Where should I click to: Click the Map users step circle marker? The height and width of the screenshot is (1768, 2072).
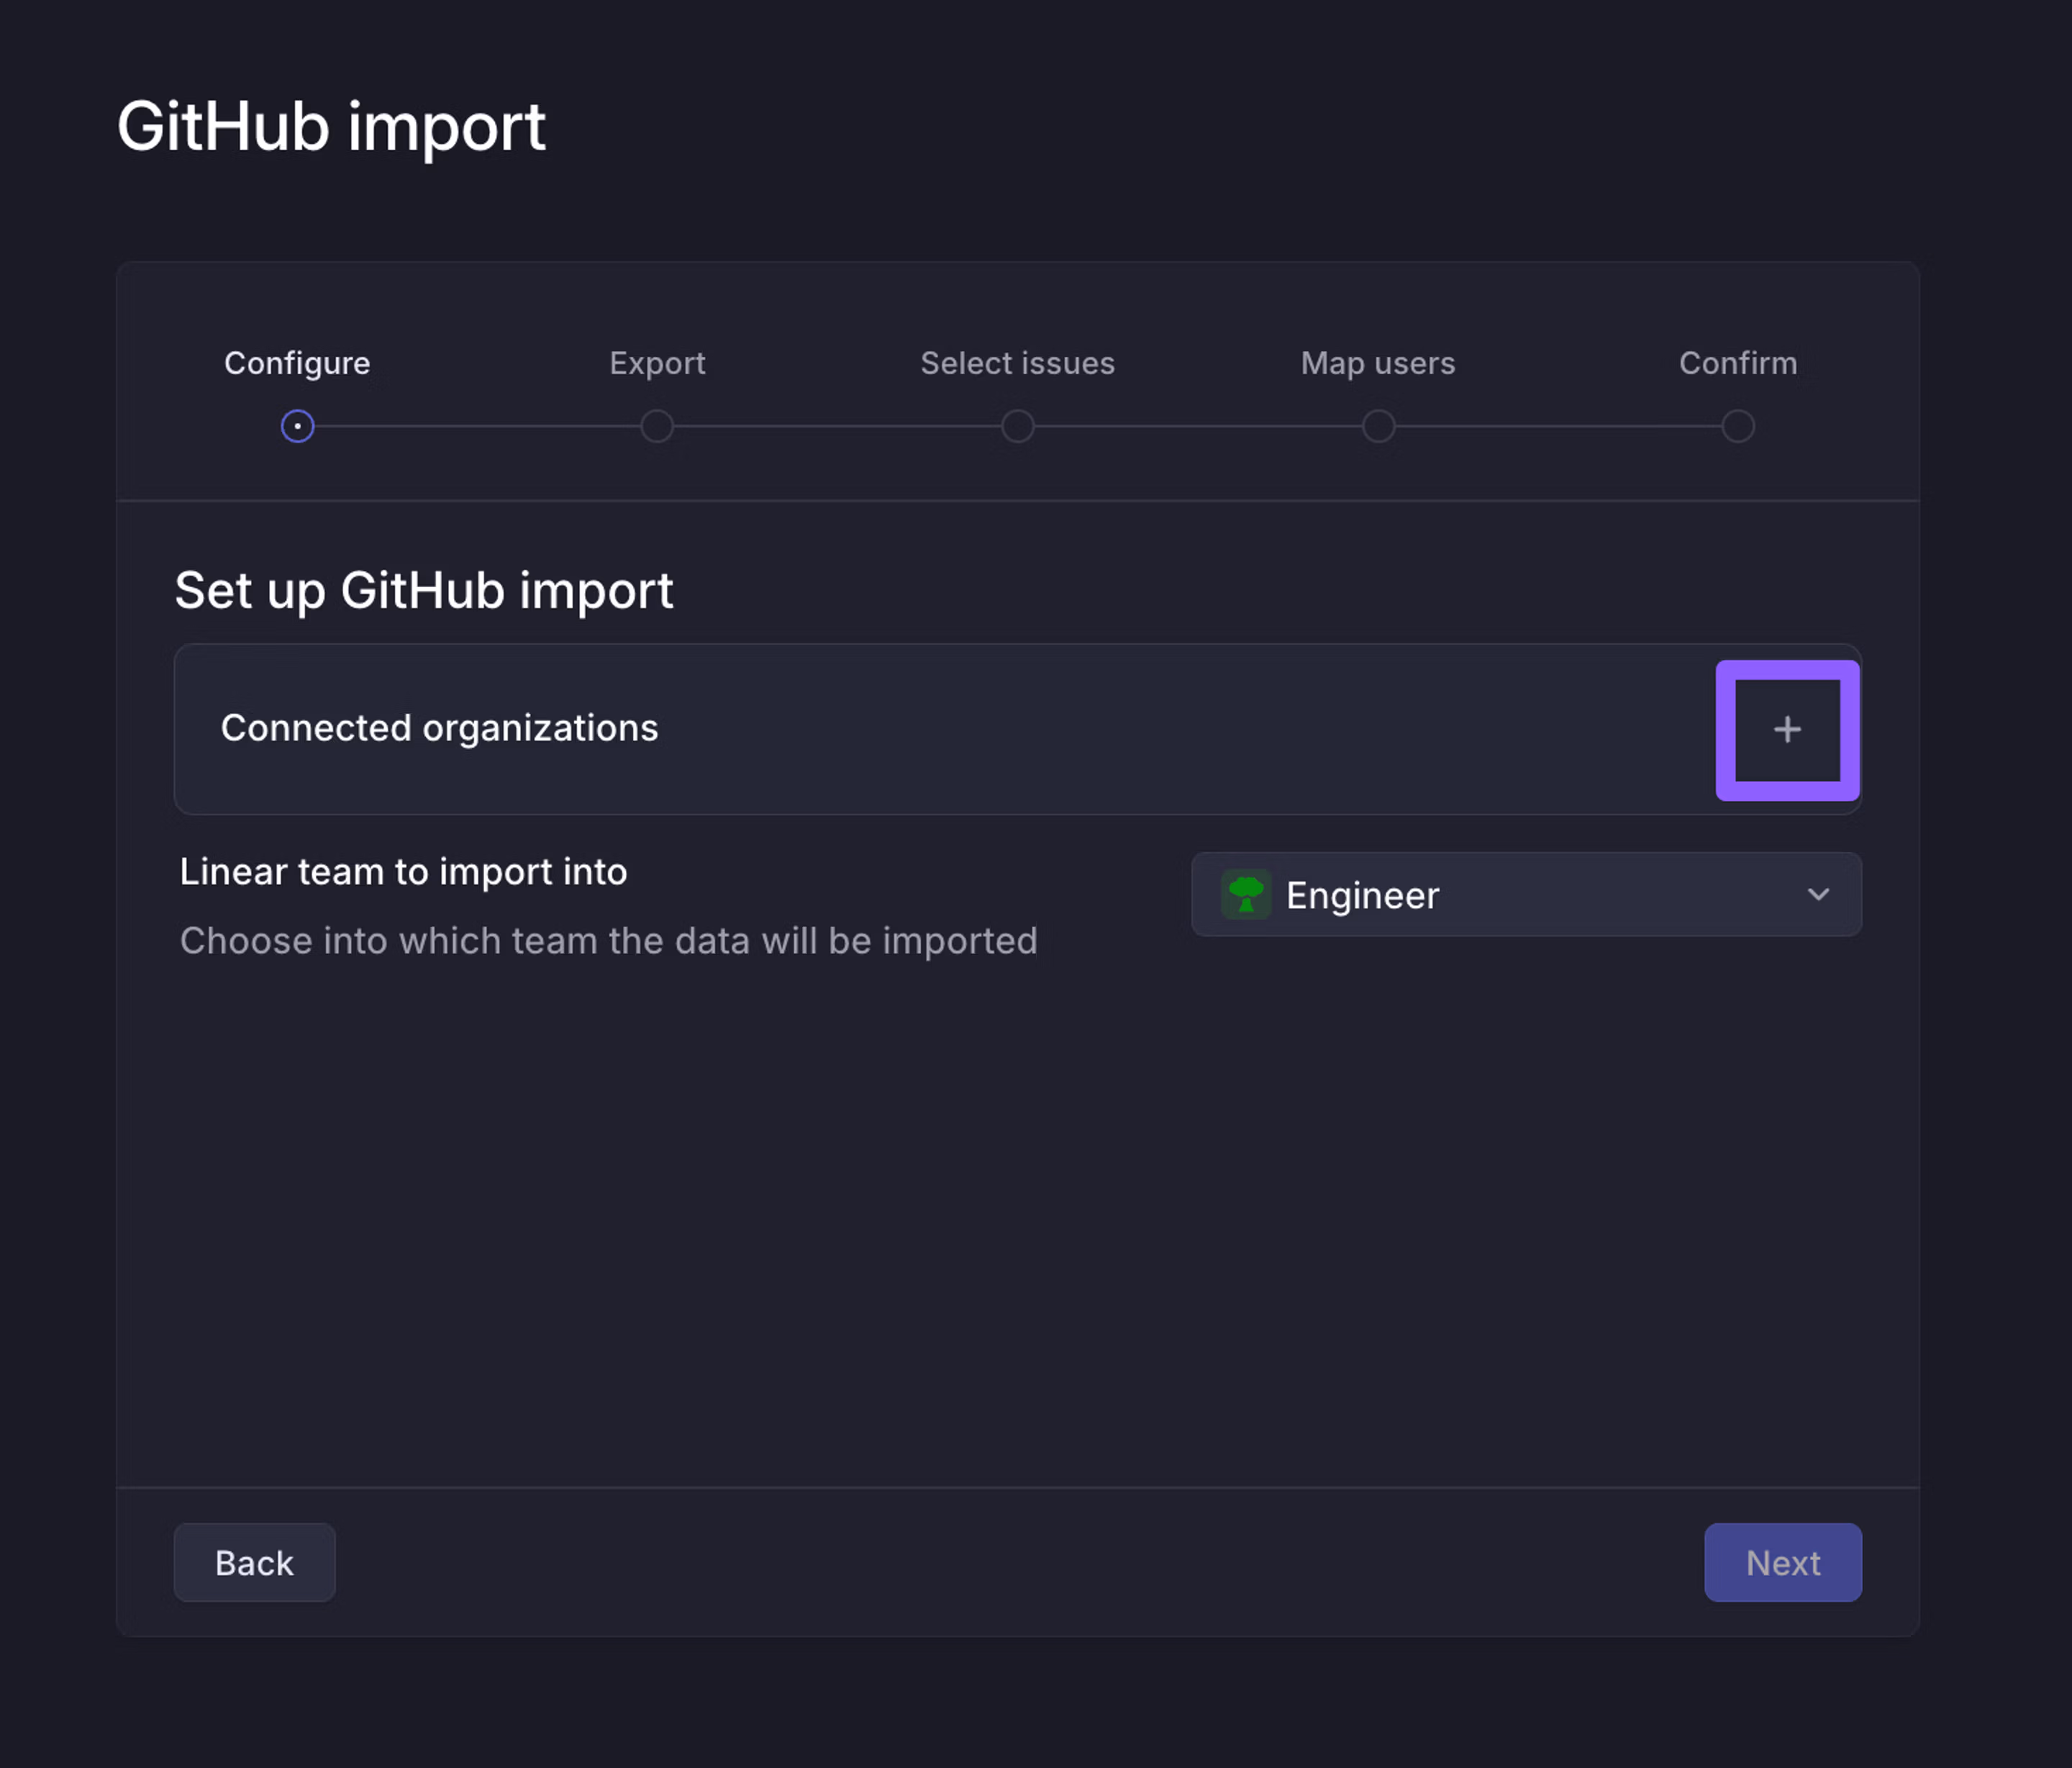coord(1378,426)
